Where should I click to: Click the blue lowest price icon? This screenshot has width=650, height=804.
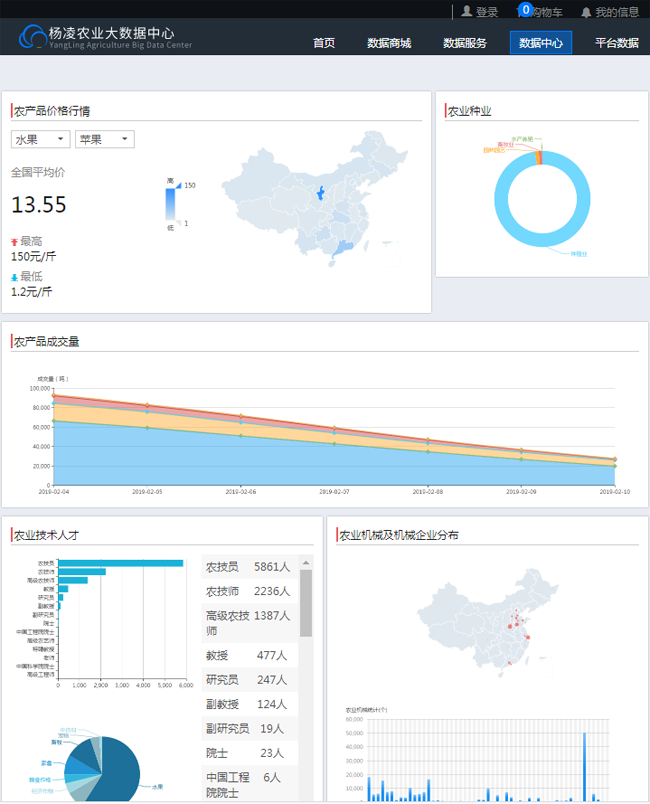(14, 277)
